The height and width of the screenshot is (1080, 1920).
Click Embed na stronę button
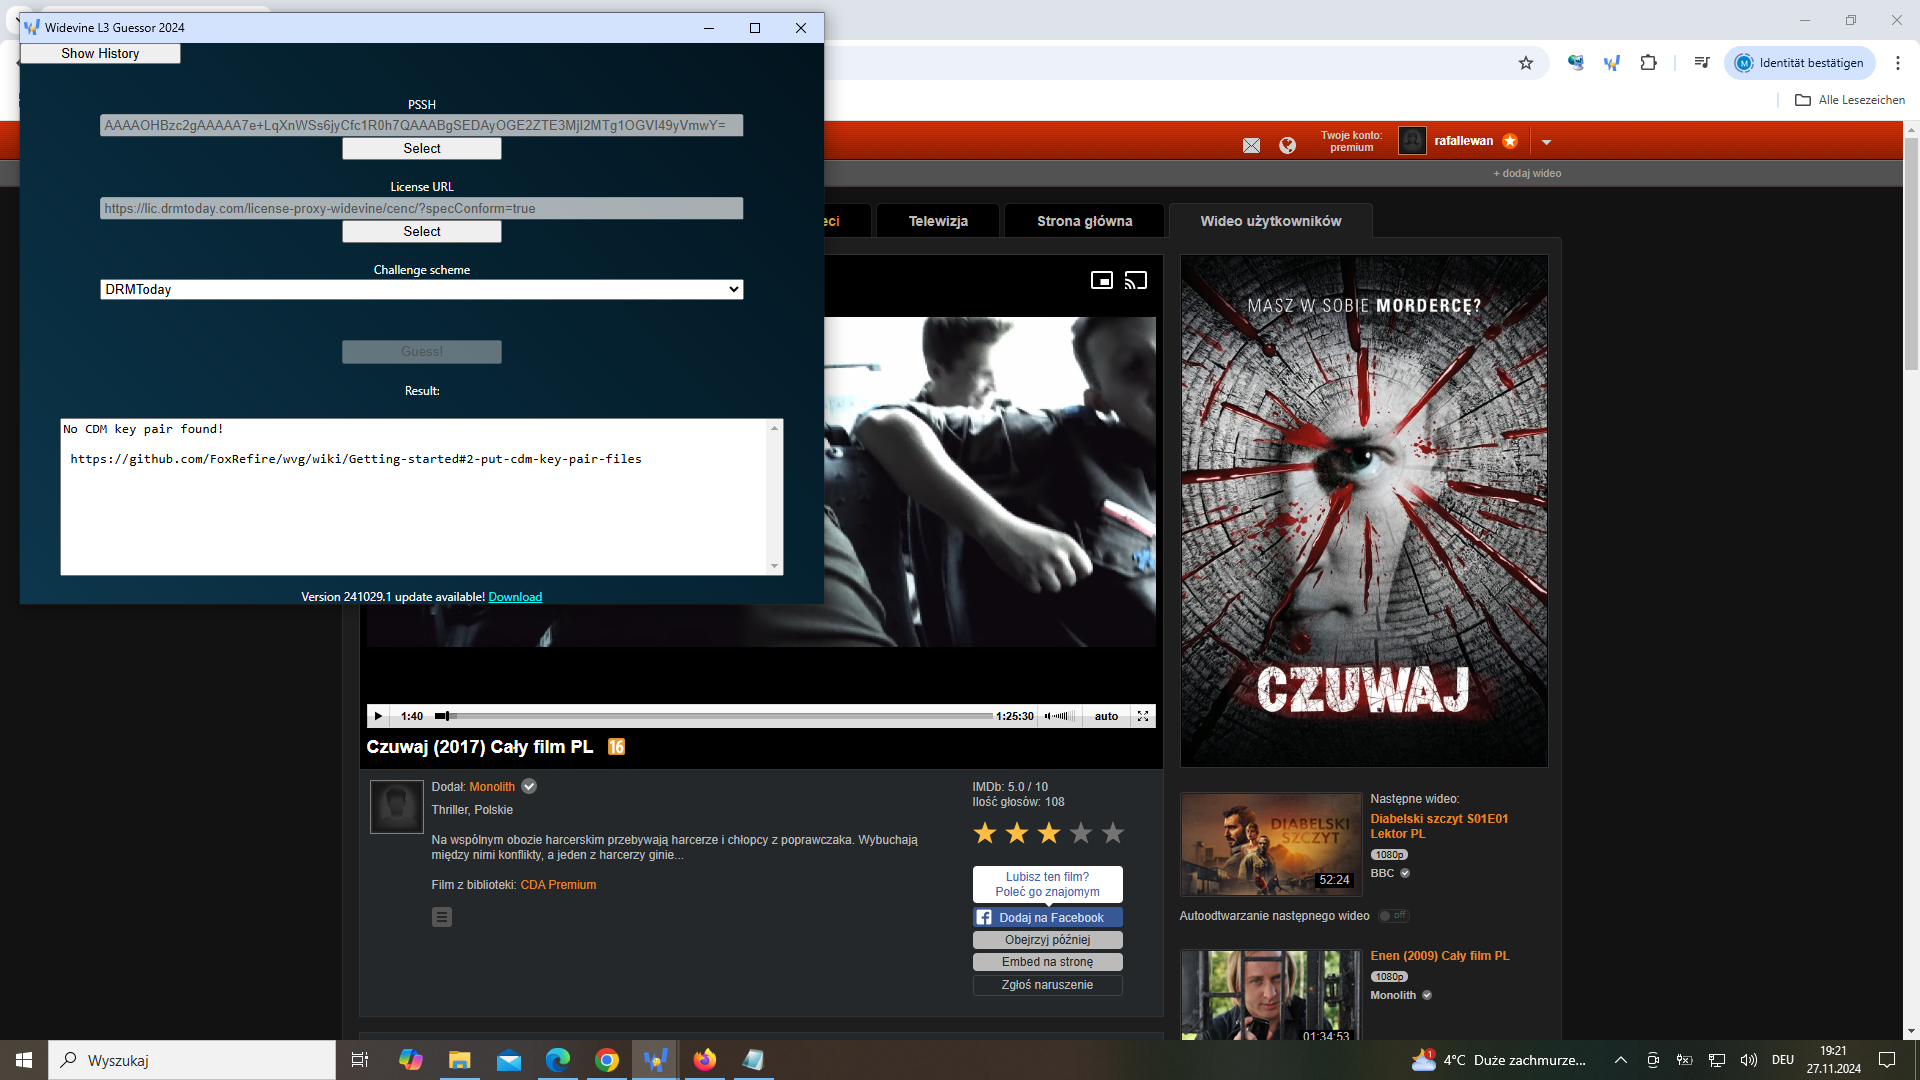click(x=1048, y=962)
